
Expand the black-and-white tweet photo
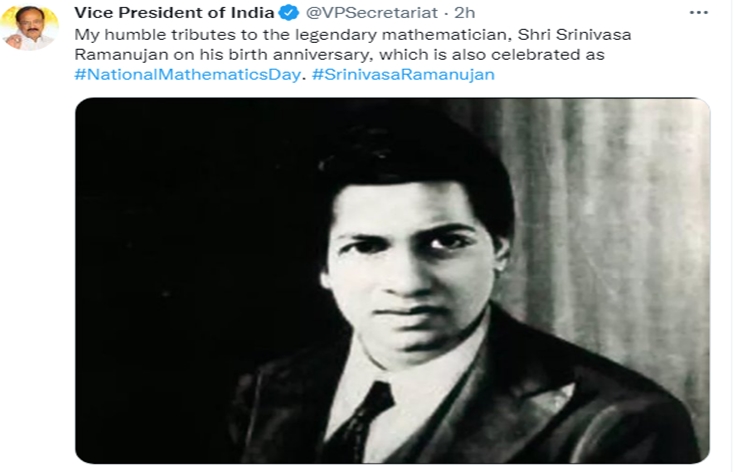[x=392, y=280]
